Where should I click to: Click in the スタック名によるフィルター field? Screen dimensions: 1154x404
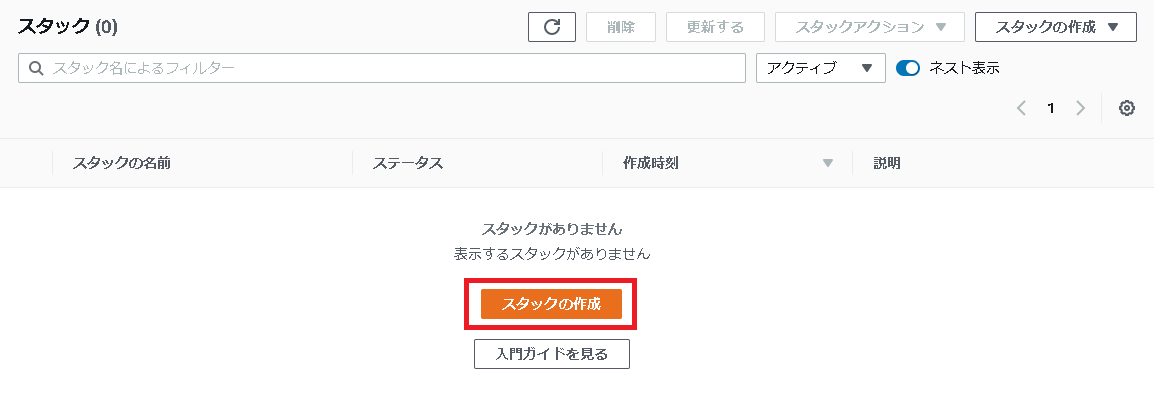(x=382, y=68)
